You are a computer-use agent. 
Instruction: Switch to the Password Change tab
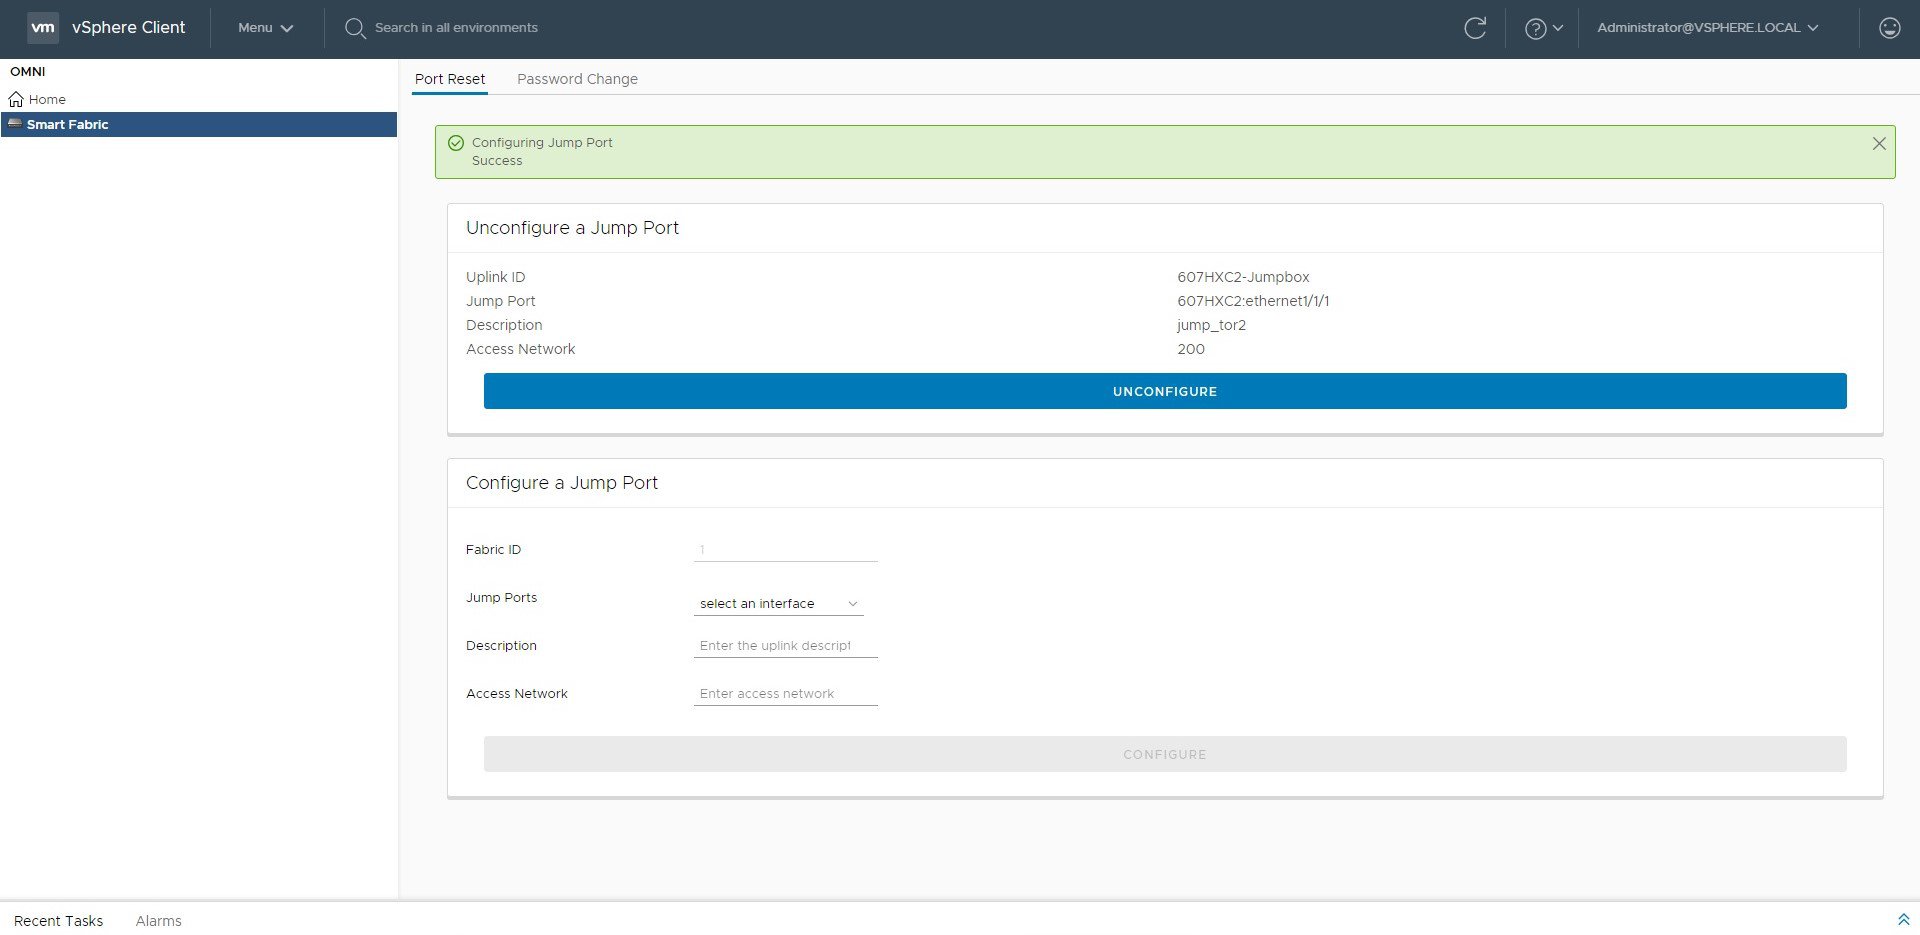point(577,79)
